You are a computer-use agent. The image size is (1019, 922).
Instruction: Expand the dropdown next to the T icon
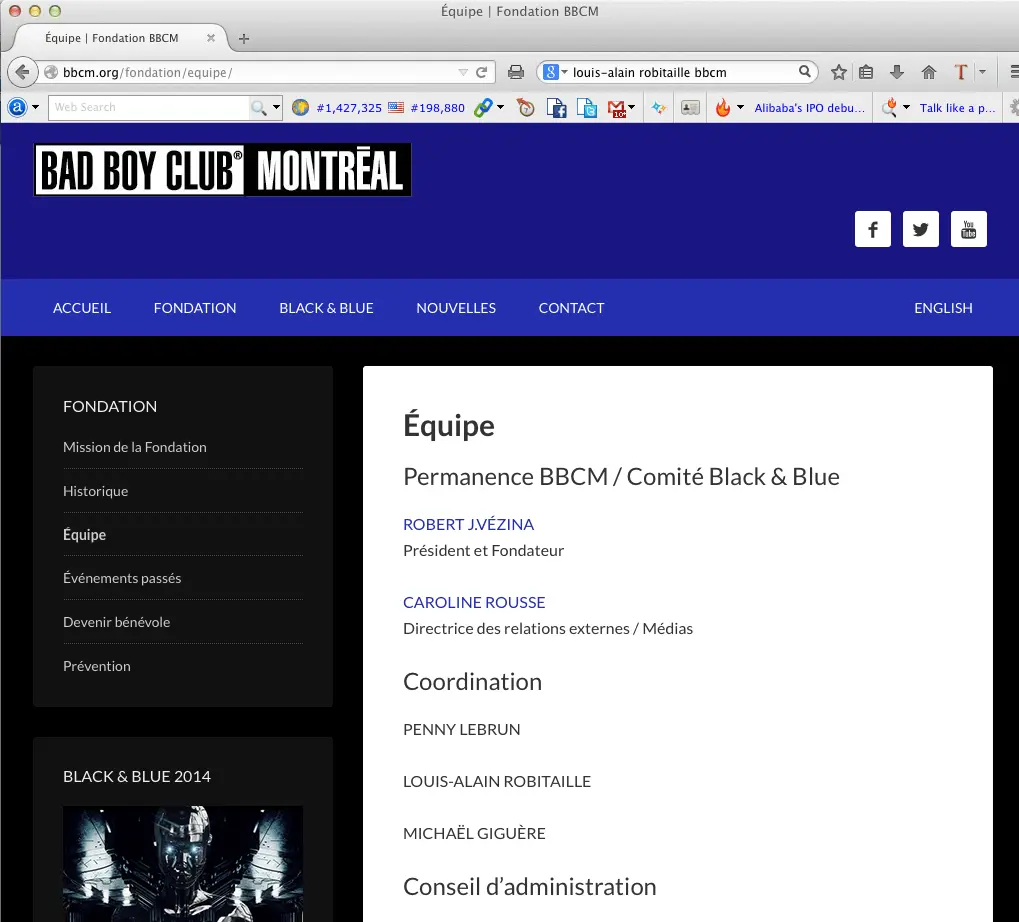click(x=982, y=72)
